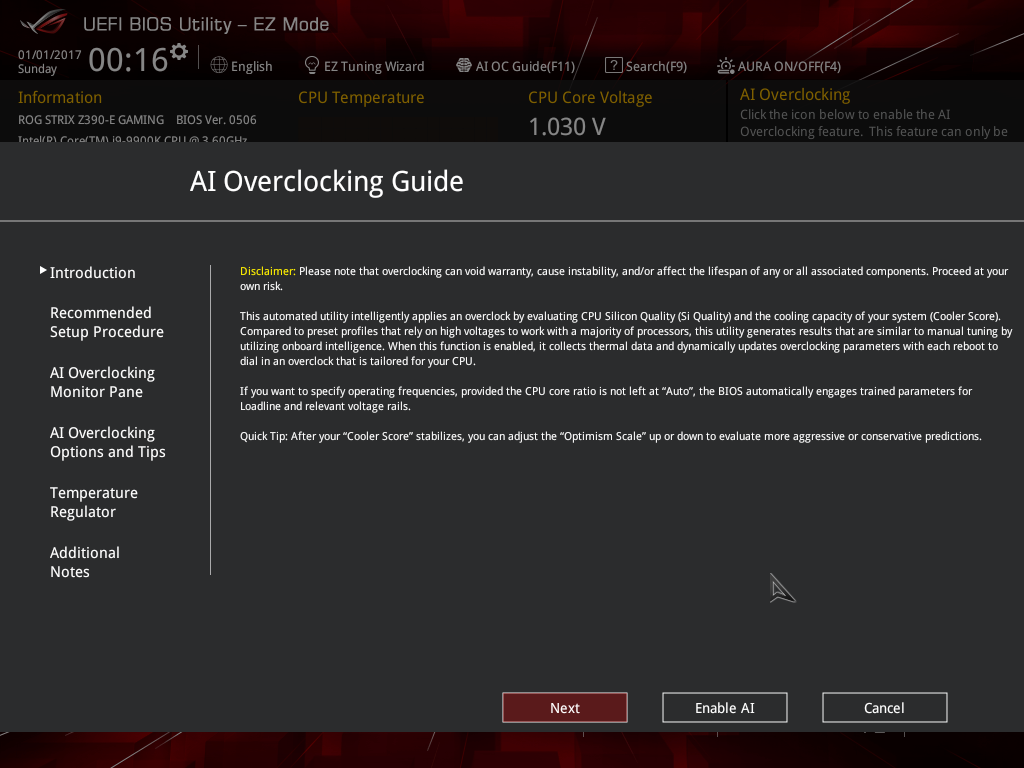The width and height of the screenshot is (1024, 768).
Task: Click the AI Overclocking Guide title
Action: 327,181
